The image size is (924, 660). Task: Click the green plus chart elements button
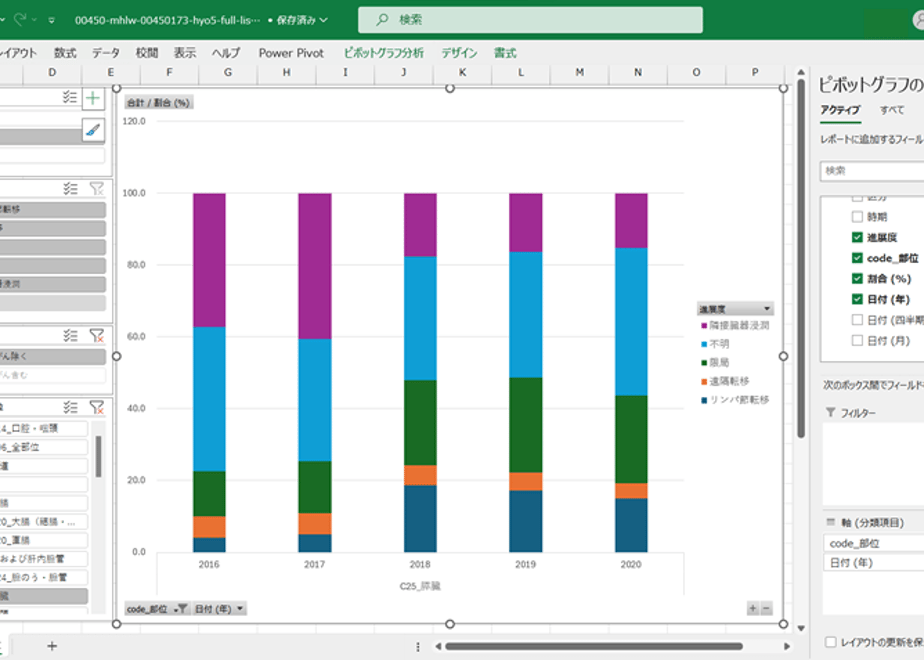click(93, 98)
